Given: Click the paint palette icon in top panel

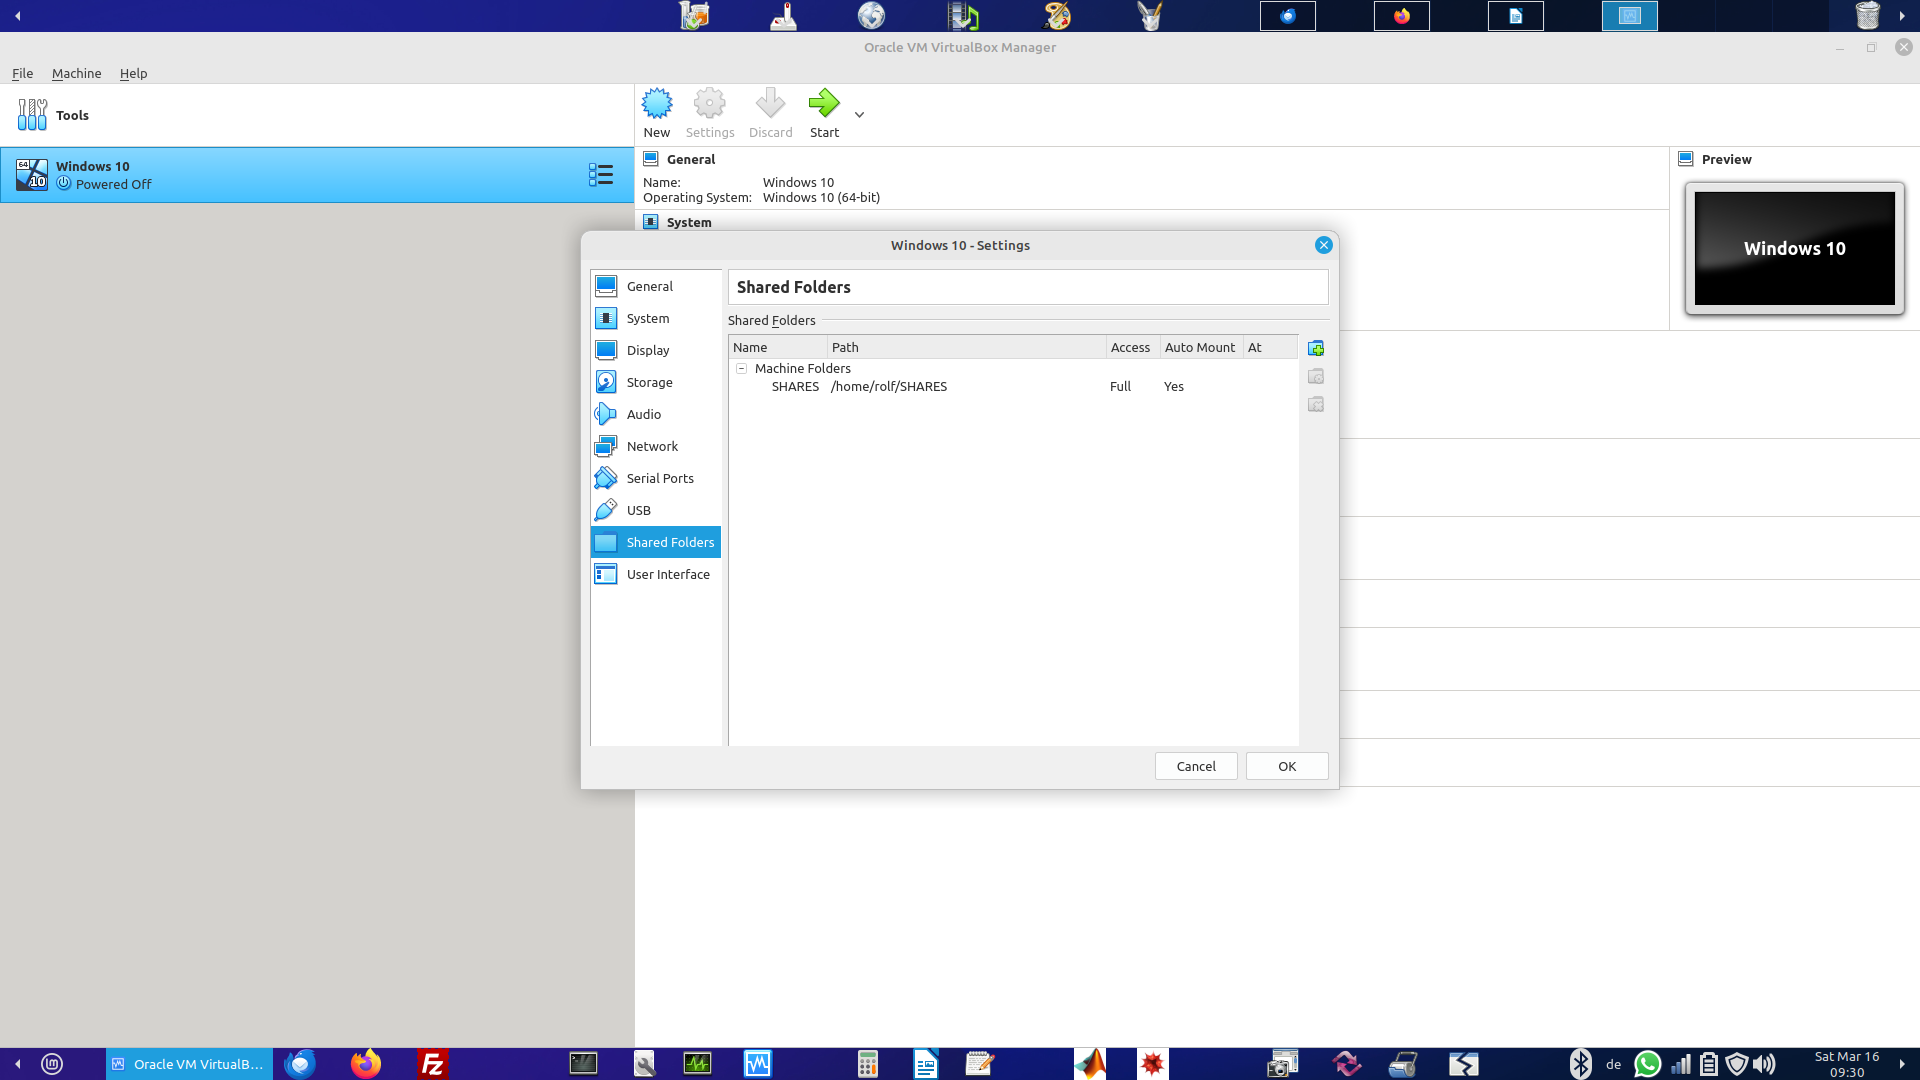Looking at the screenshot, I should click(1057, 15).
